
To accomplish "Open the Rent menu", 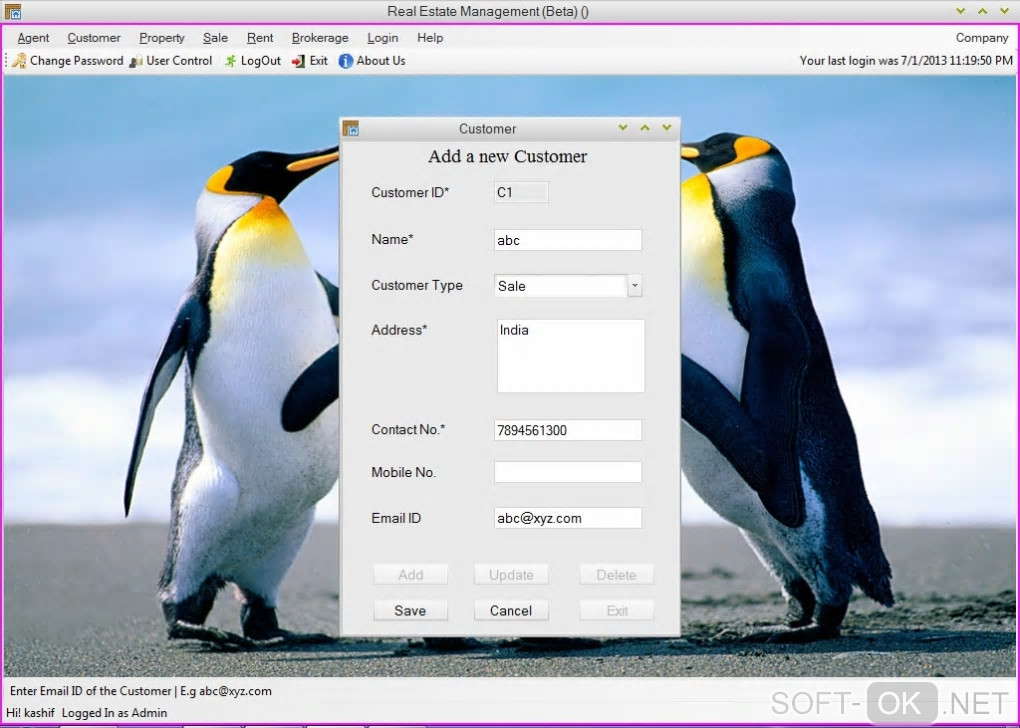I will [x=260, y=38].
